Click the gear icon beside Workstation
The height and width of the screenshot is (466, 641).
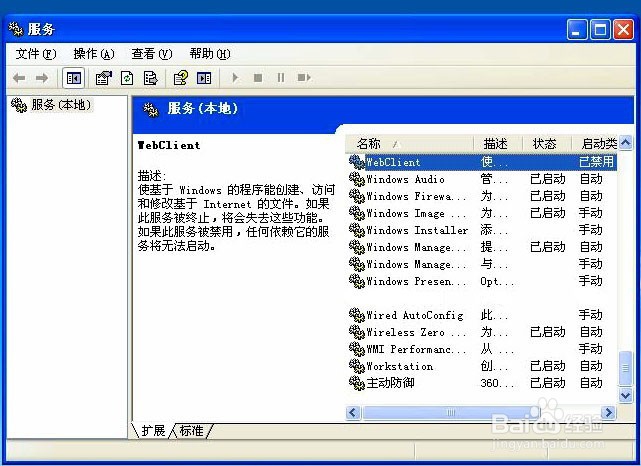[356, 366]
